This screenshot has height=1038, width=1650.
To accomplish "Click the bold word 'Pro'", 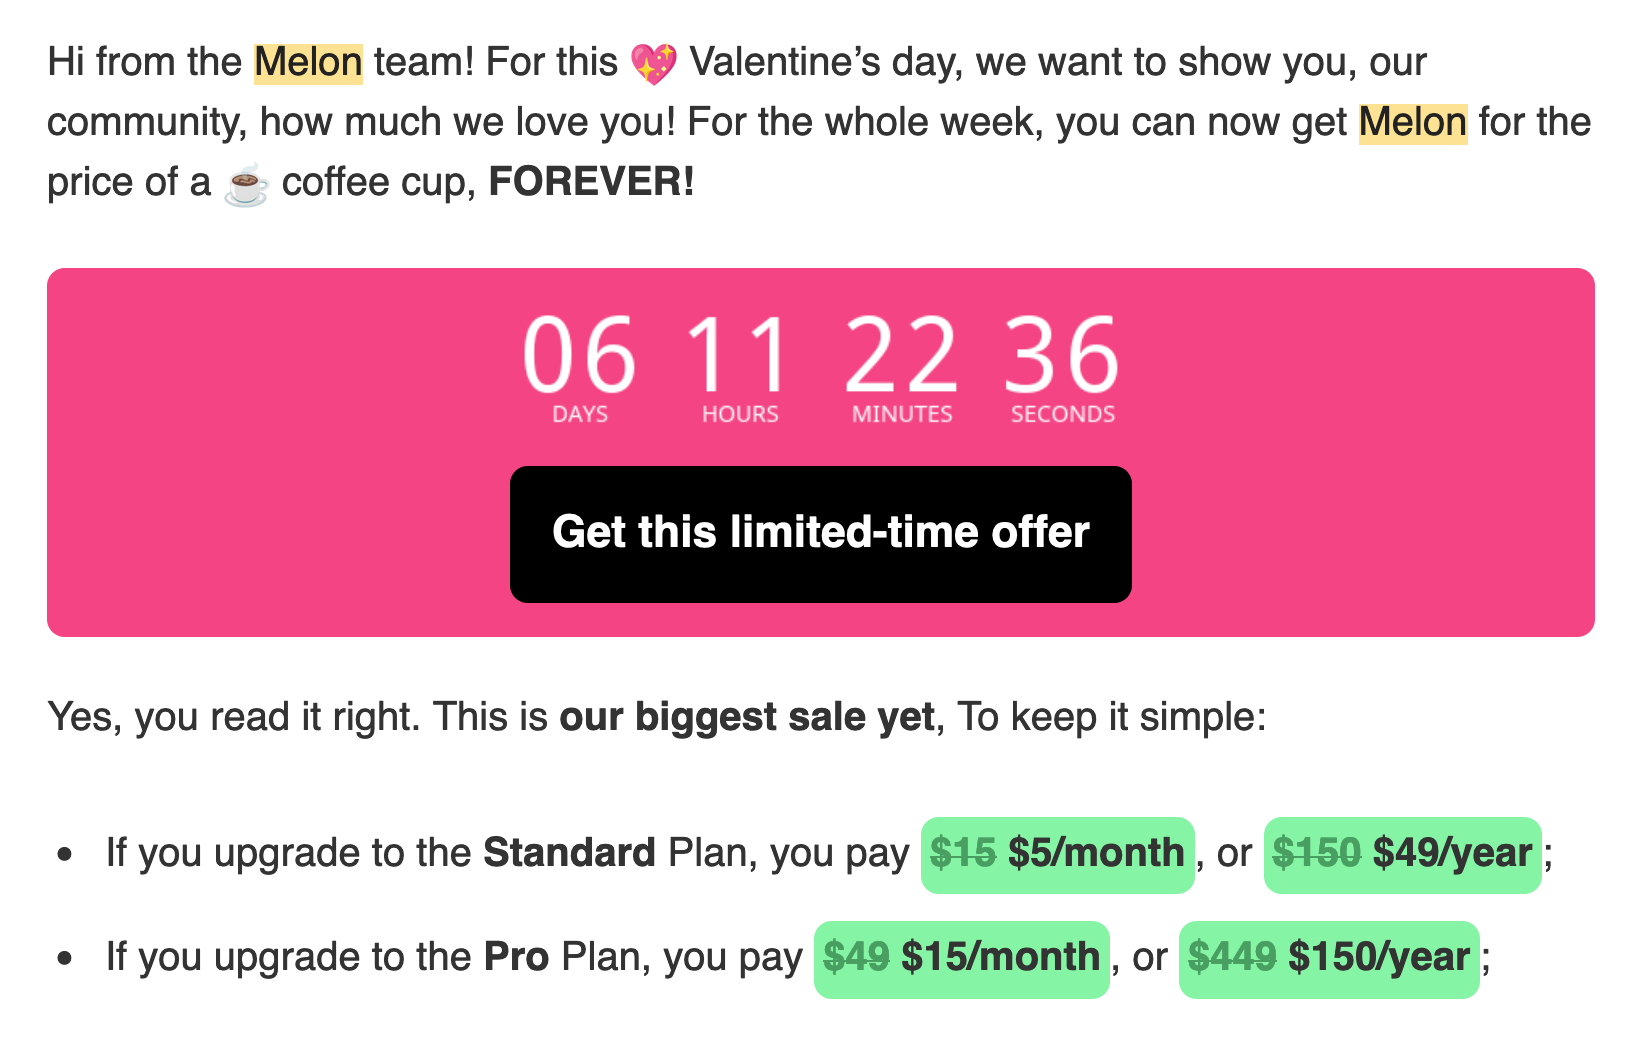I will (x=516, y=957).
